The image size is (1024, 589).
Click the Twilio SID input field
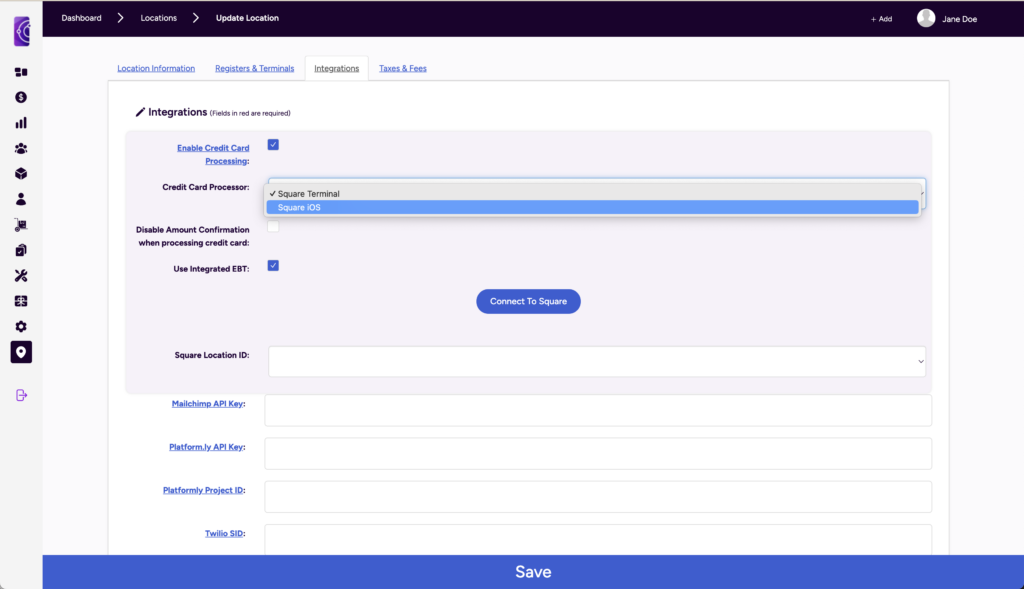(x=598, y=539)
